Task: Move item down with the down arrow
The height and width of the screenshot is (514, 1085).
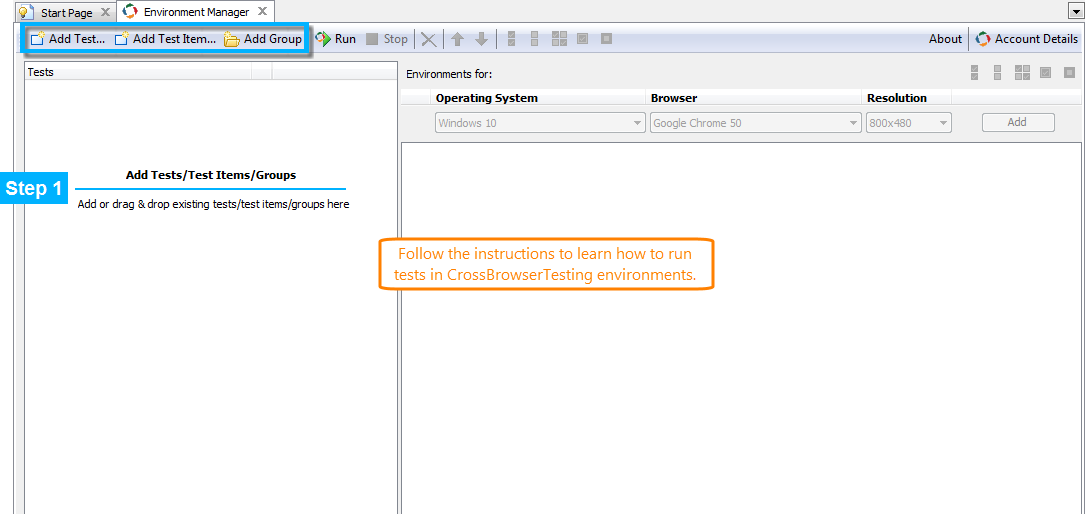Action: click(481, 39)
